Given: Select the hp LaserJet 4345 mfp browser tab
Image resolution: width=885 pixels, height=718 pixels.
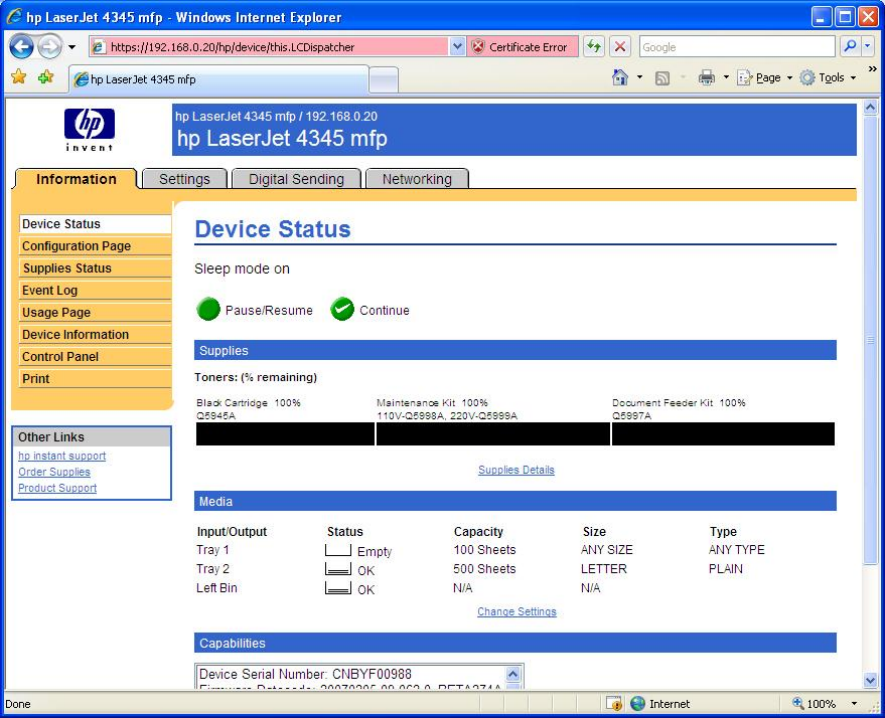Looking at the screenshot, I should (x=219, y=80).
